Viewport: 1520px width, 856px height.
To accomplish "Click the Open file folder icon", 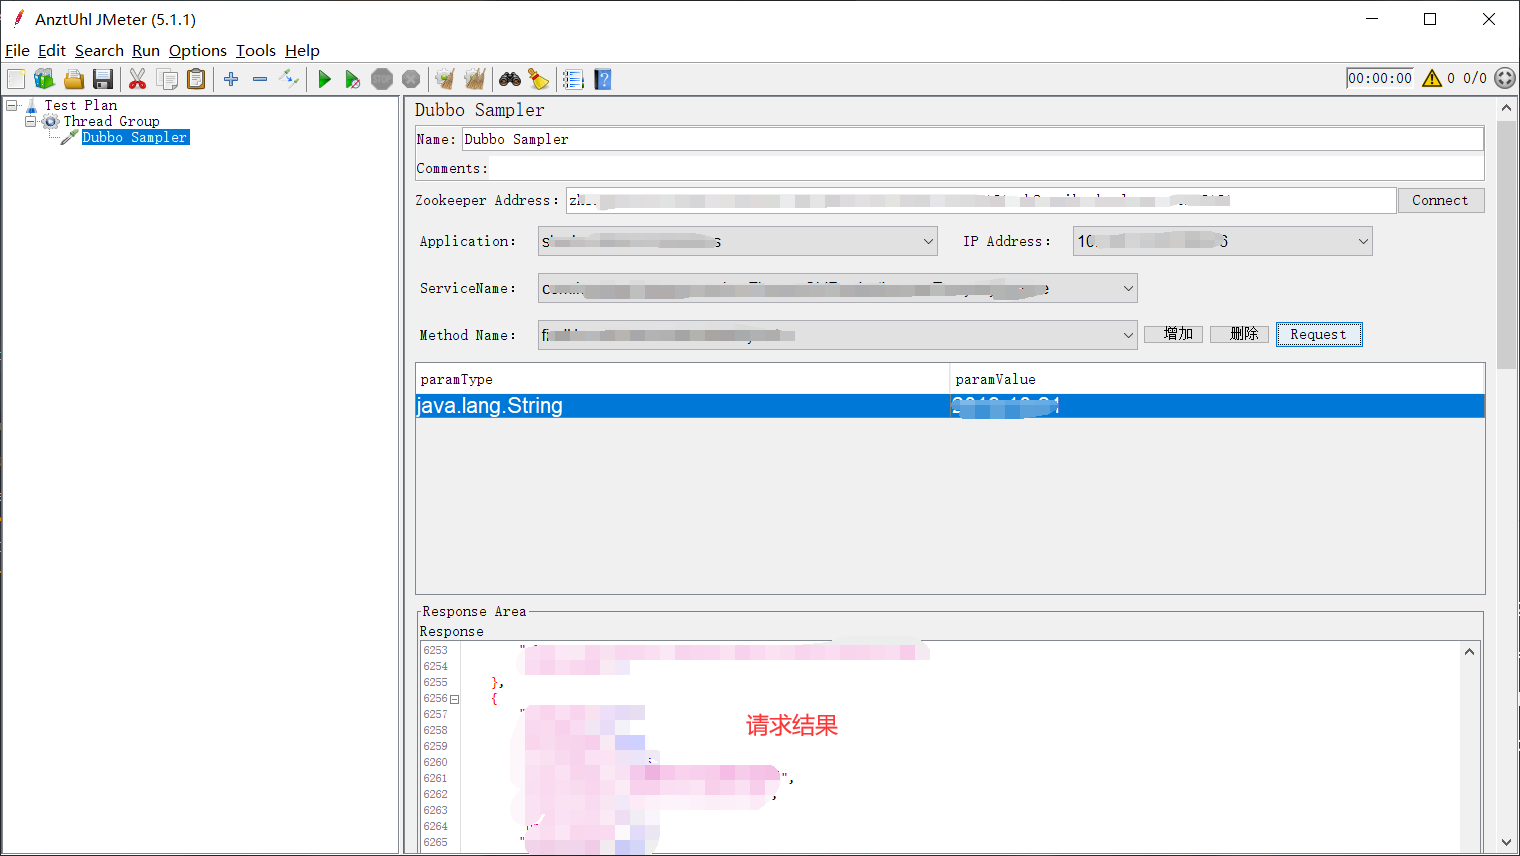I will click(x=73, y=79).
